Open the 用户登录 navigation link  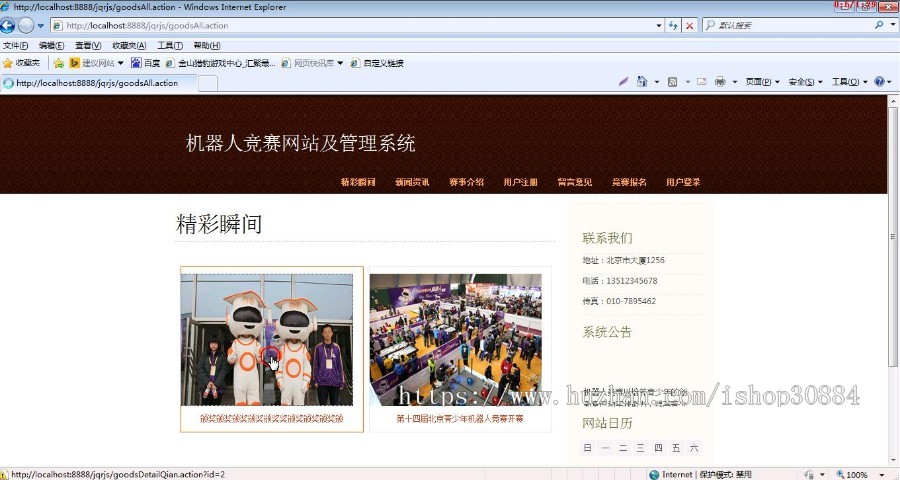pyautogui.click(x=683, y=182)
